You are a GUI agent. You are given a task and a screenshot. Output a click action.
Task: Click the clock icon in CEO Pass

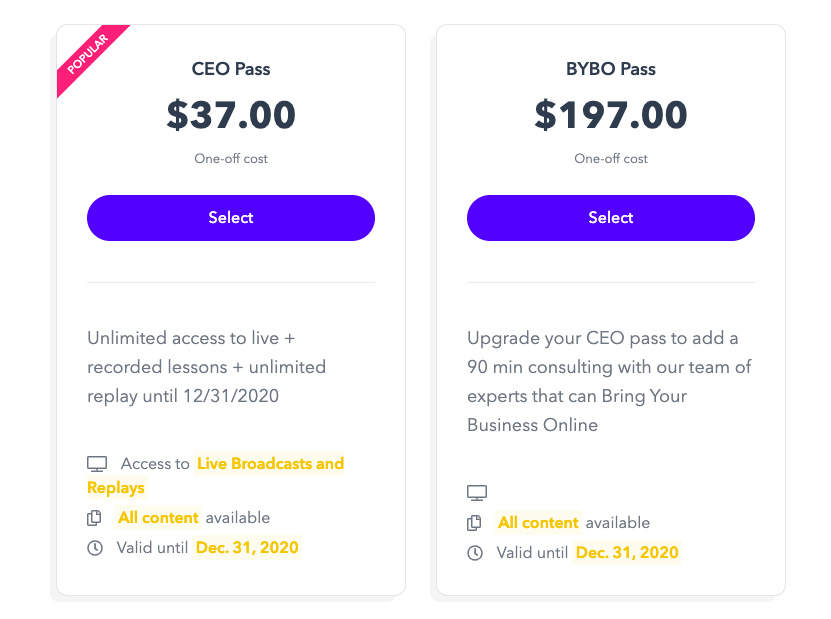[95, 548]
